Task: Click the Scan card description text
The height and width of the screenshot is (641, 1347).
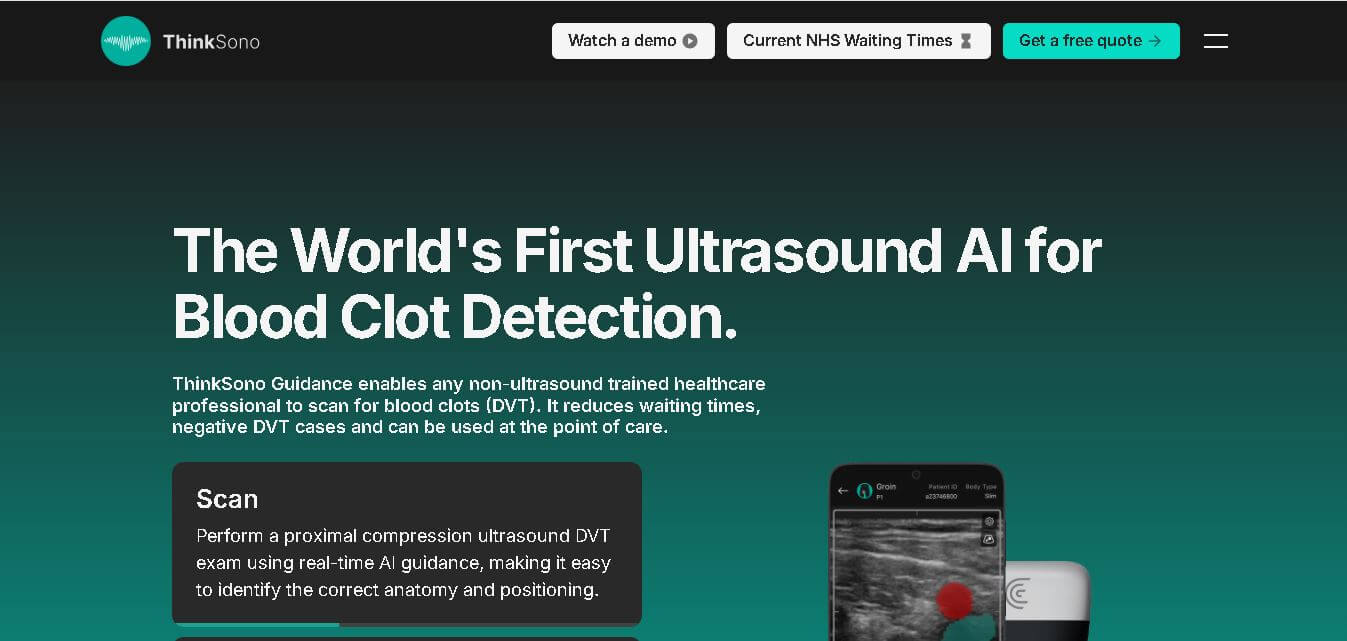Action: pyautogui.click(x=404, y=563)
